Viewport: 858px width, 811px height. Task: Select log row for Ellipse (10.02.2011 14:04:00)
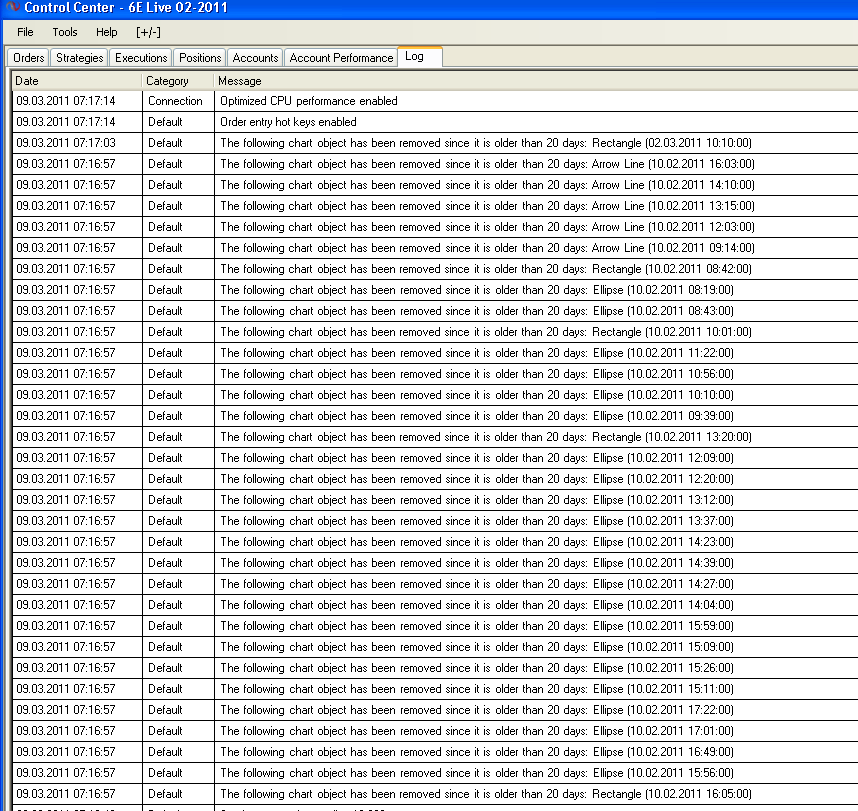click(x=435, y=605)
